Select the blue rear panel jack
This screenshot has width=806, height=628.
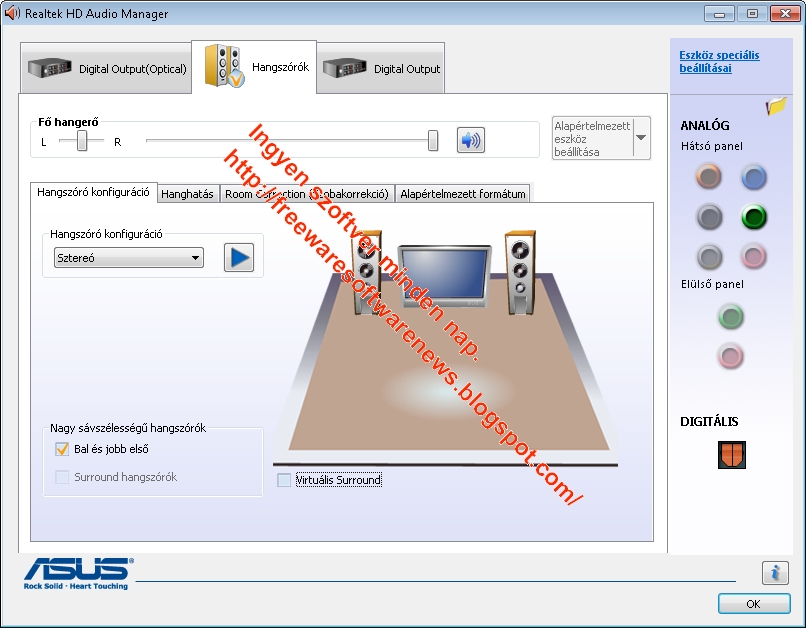pos(754,177)
